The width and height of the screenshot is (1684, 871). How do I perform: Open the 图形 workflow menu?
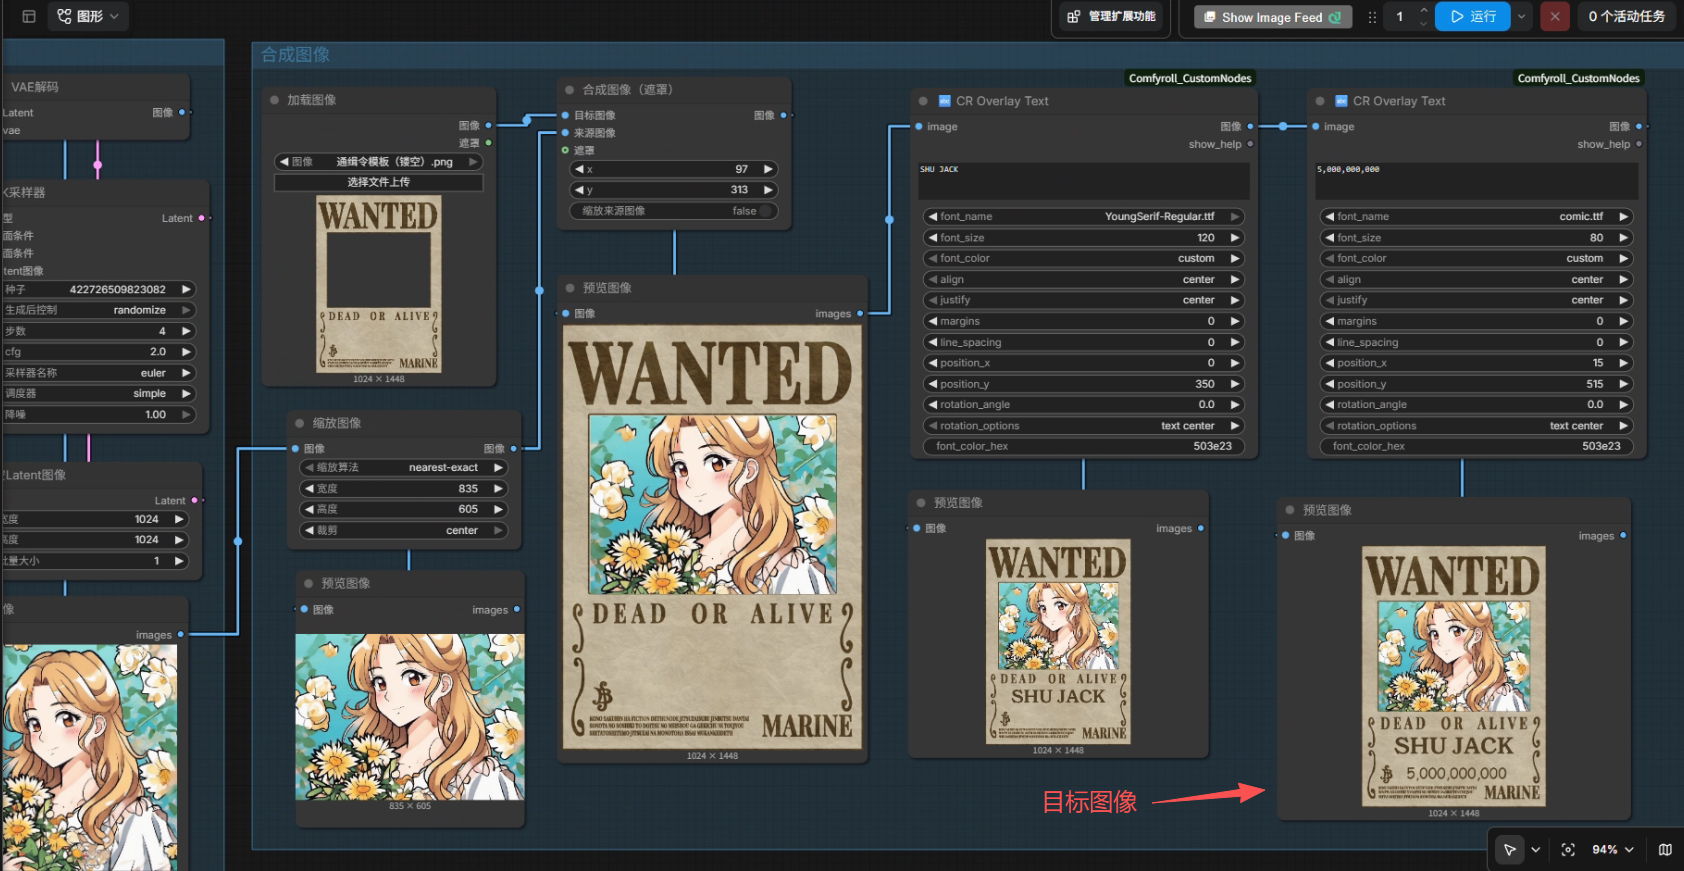click(88, 16)
